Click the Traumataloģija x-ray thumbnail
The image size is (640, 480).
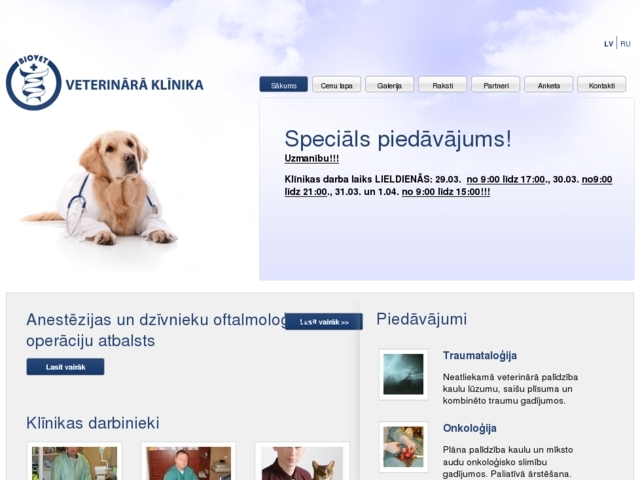point(404,374)
